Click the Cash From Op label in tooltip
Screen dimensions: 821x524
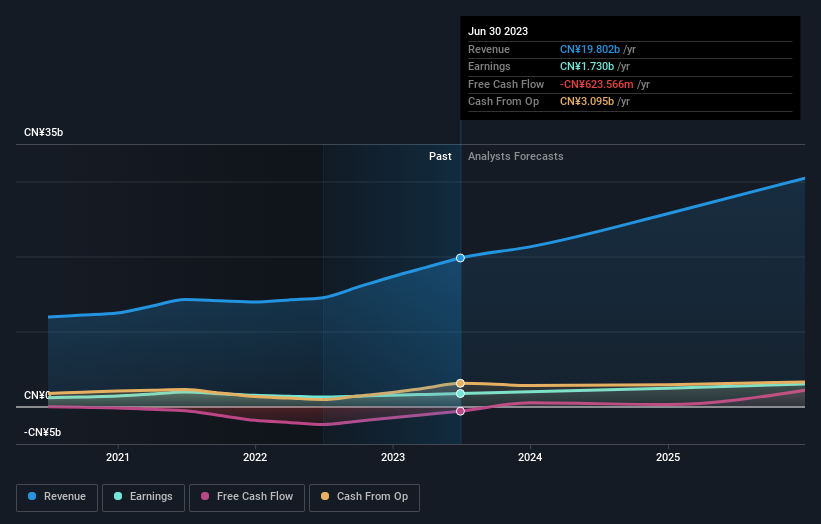(x=503, y=102)
